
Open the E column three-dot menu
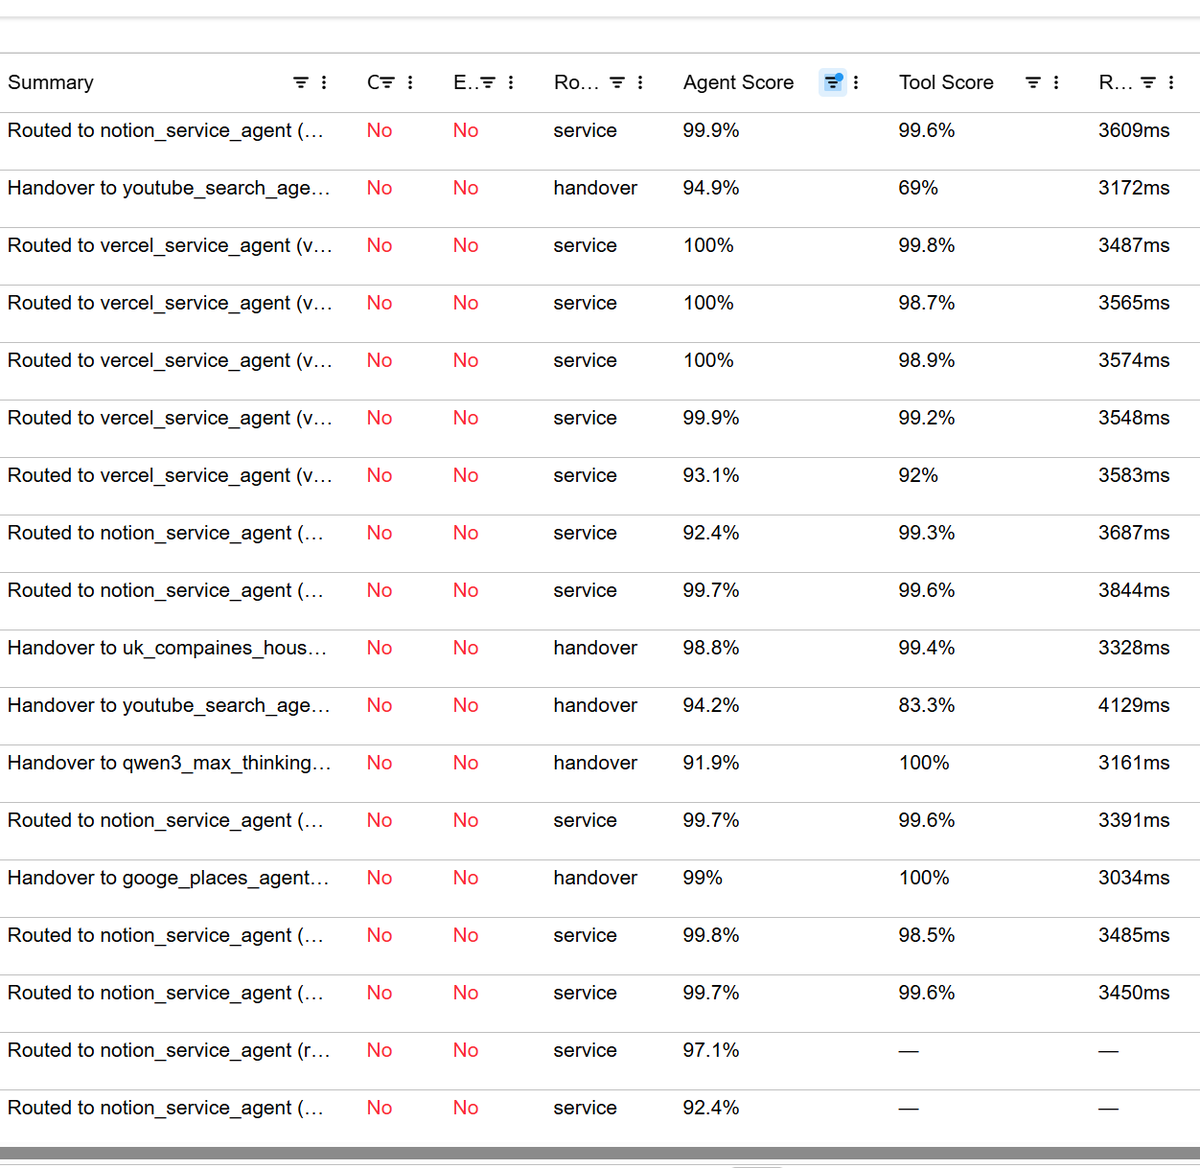point(511,83)
